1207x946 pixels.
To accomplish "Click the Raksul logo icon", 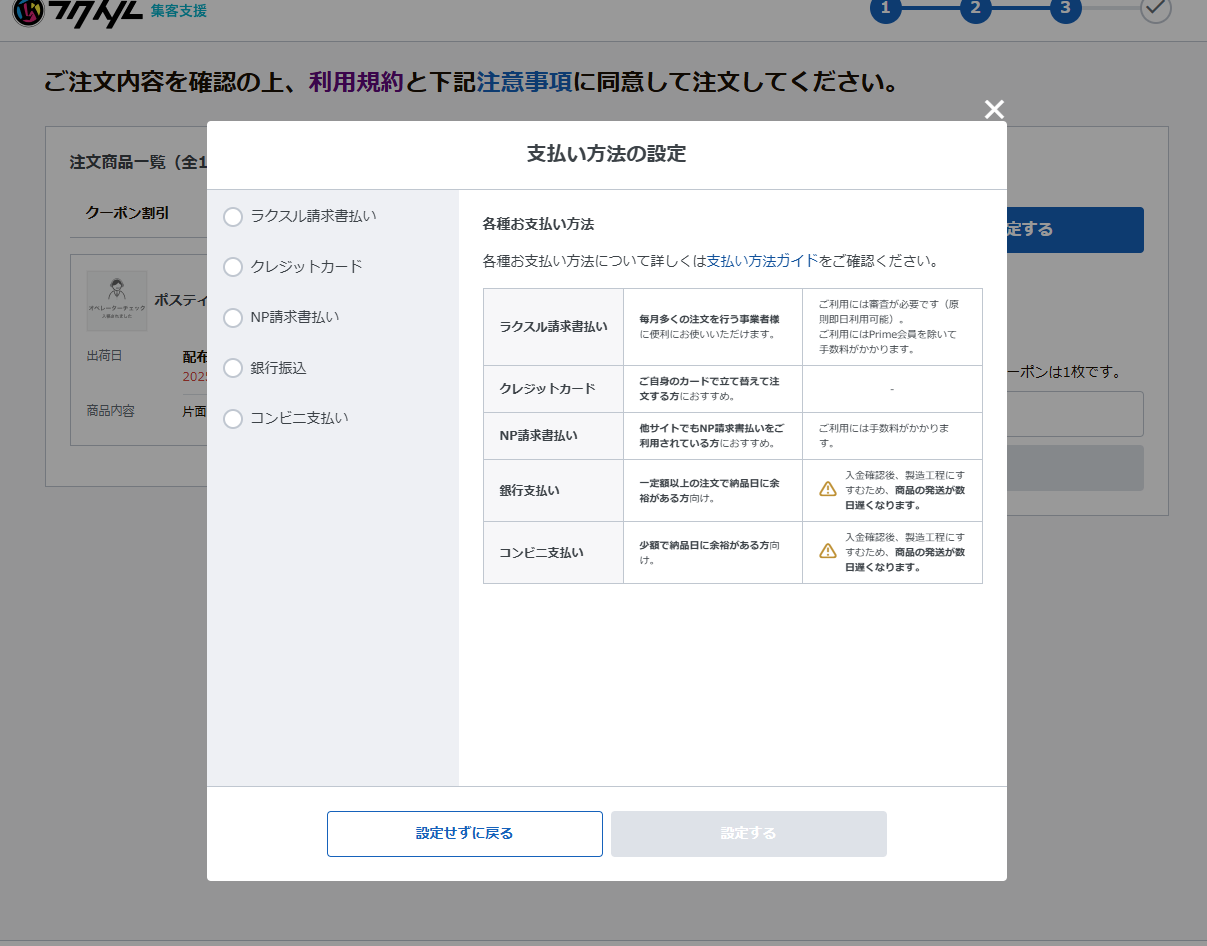I will point(28,12).
